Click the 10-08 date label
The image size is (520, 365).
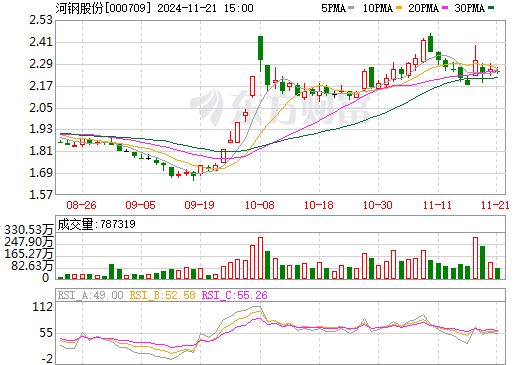[260, 205]
